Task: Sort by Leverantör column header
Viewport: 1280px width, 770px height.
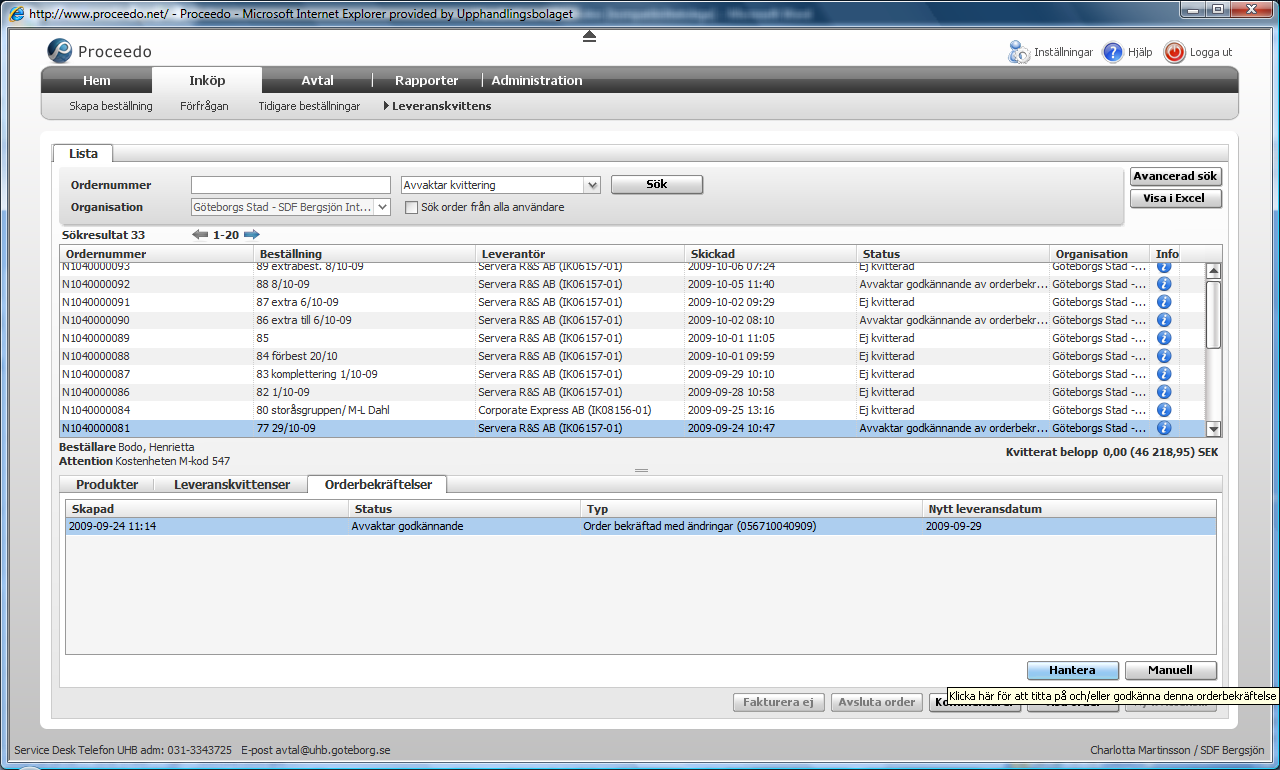Action: (580, 254)
